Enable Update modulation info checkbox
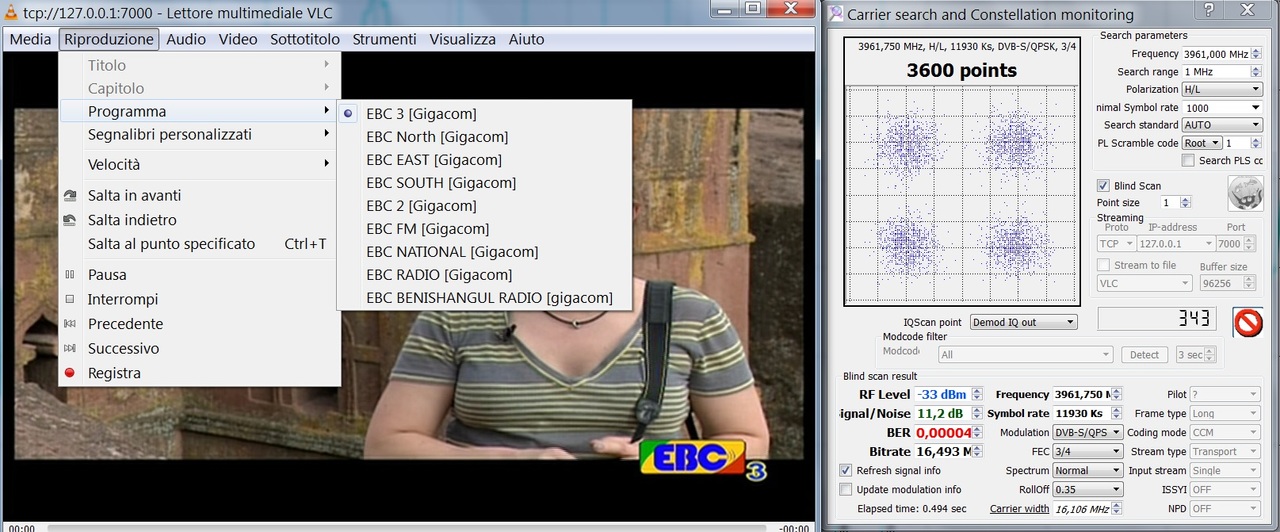Image resolution: width=1280 pixels, height=532 pixels. click(846, 489)
